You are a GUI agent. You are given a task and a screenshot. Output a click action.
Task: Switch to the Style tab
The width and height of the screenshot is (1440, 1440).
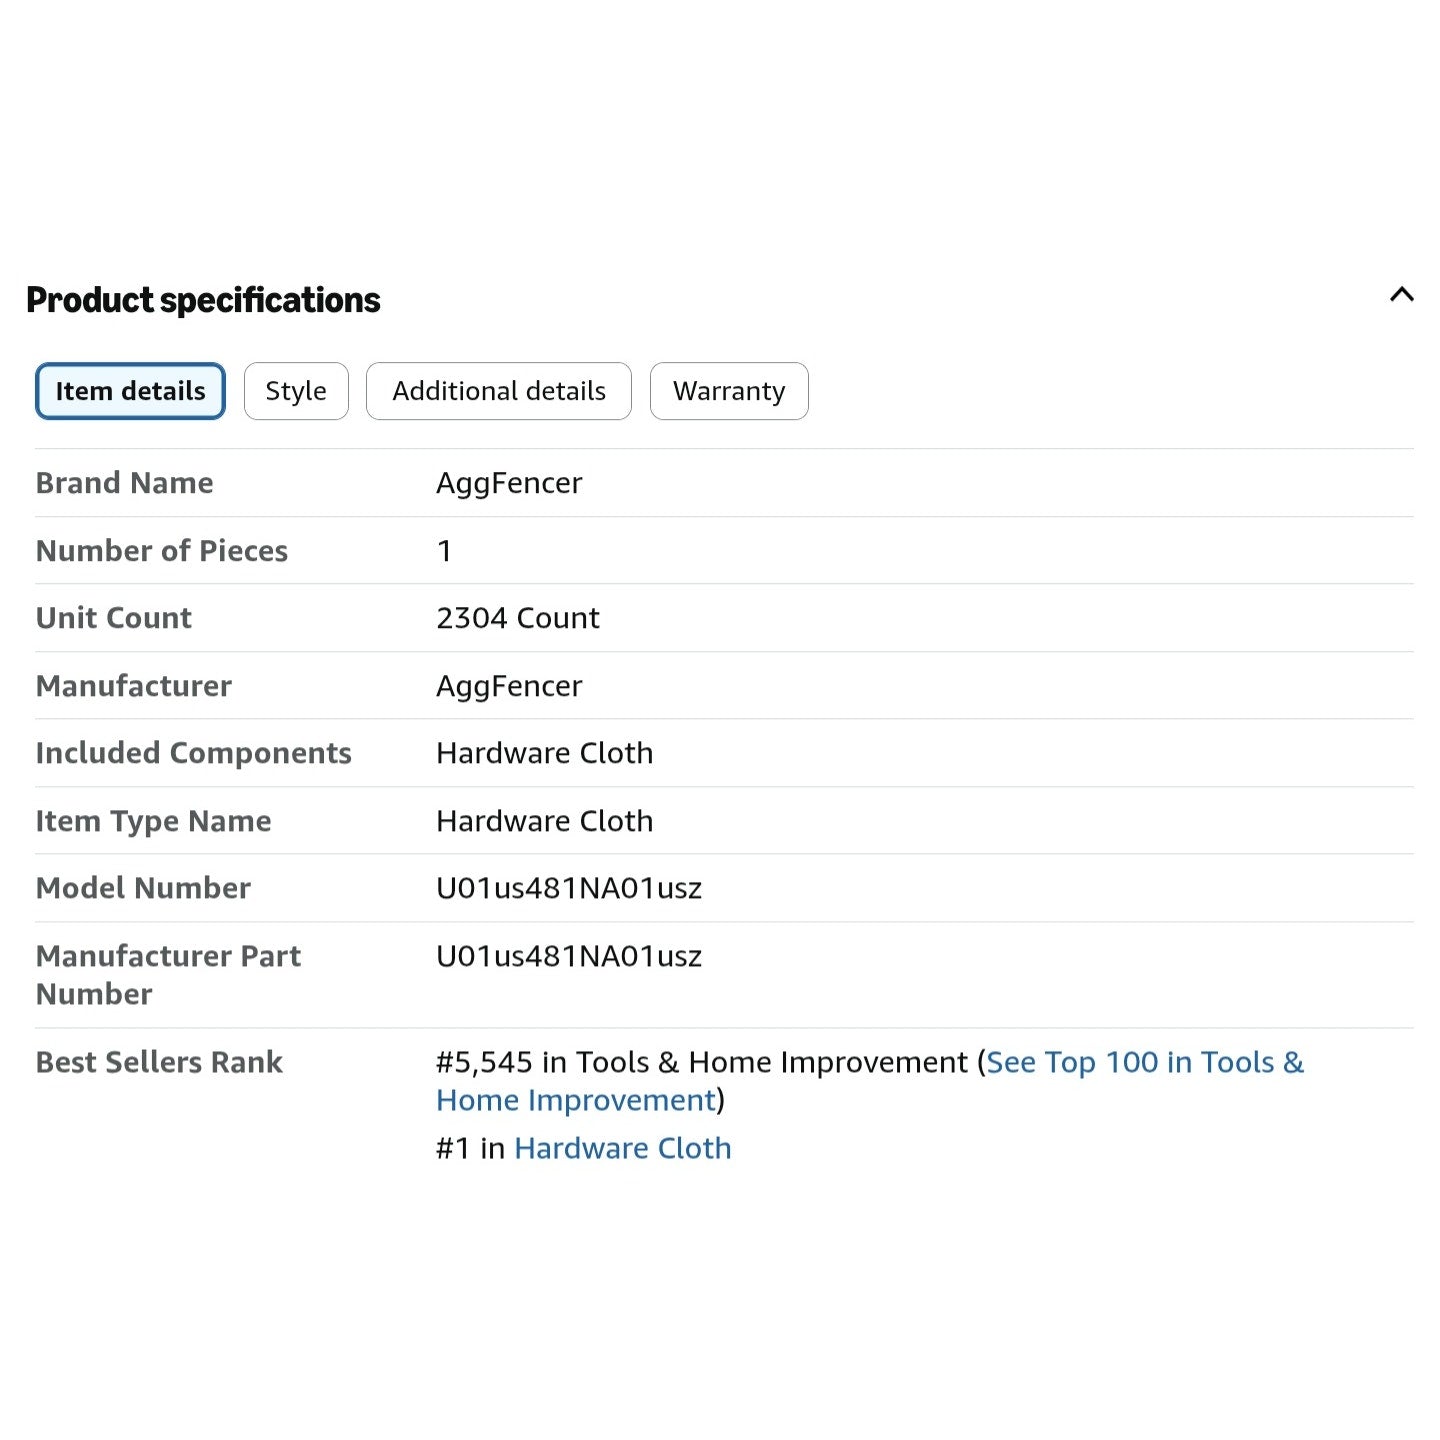point(296,391)
